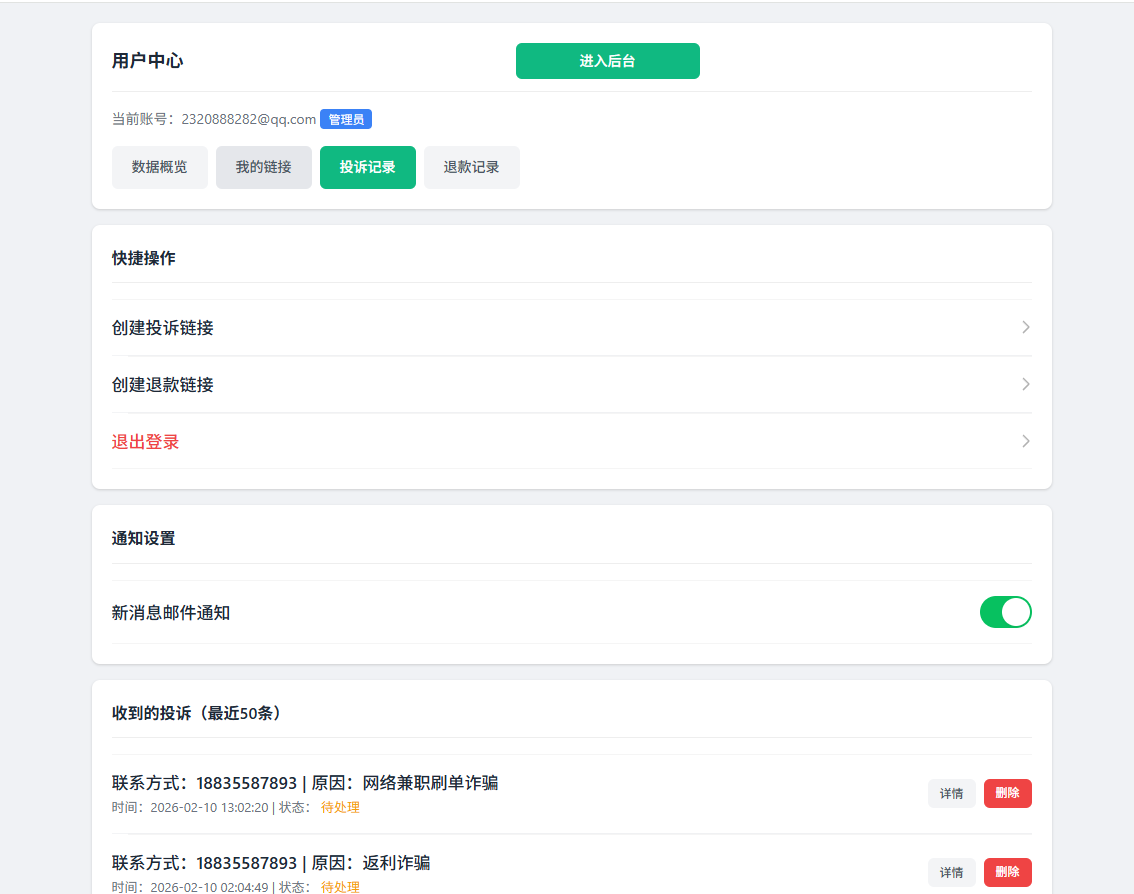Select the 投诉记录 tab

pyautogui.click(x=368, y=167)
